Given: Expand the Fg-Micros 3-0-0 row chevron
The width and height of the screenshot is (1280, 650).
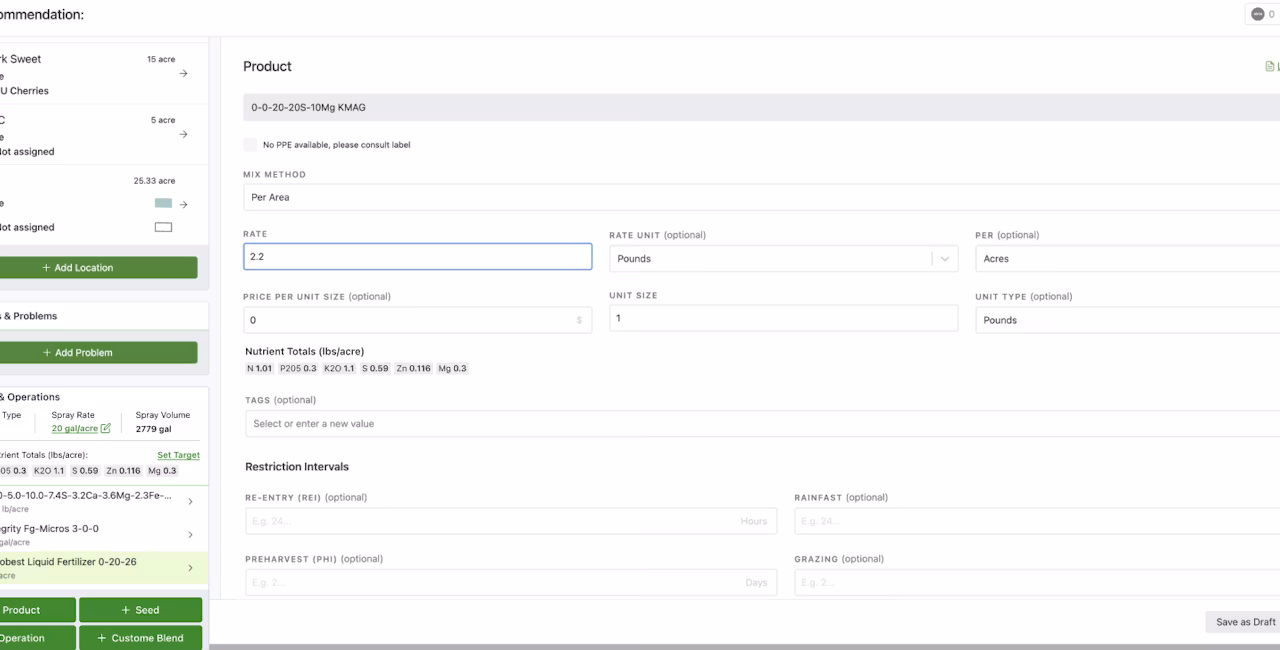Looking at the screenshot, I should tap(190, 535).
